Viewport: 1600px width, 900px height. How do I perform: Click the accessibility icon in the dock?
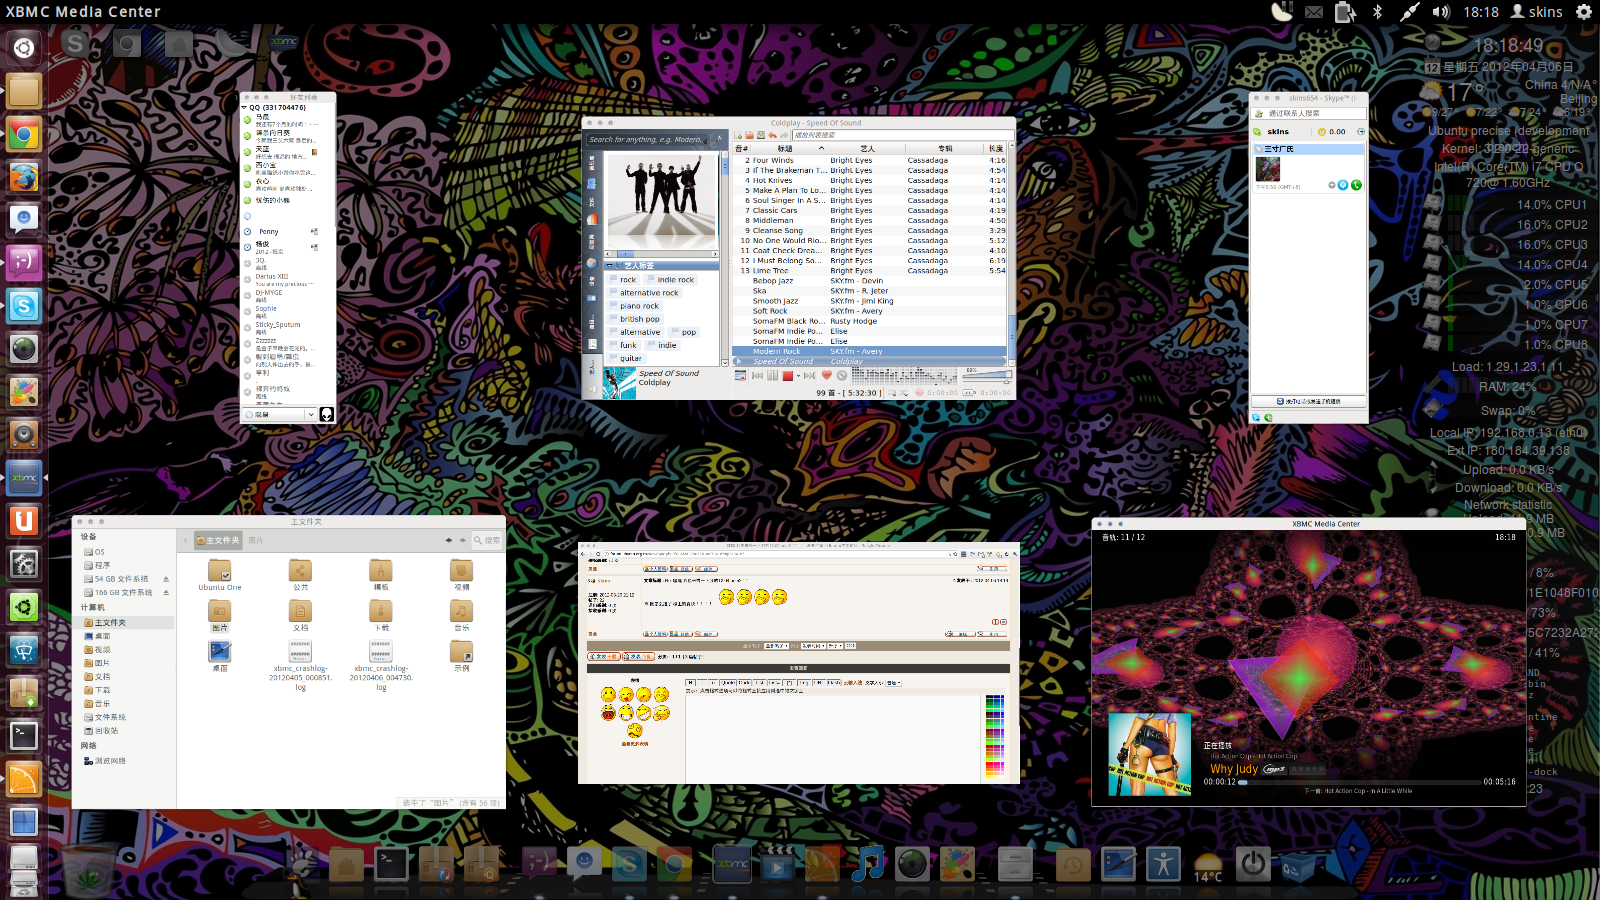coord(1163,864)
